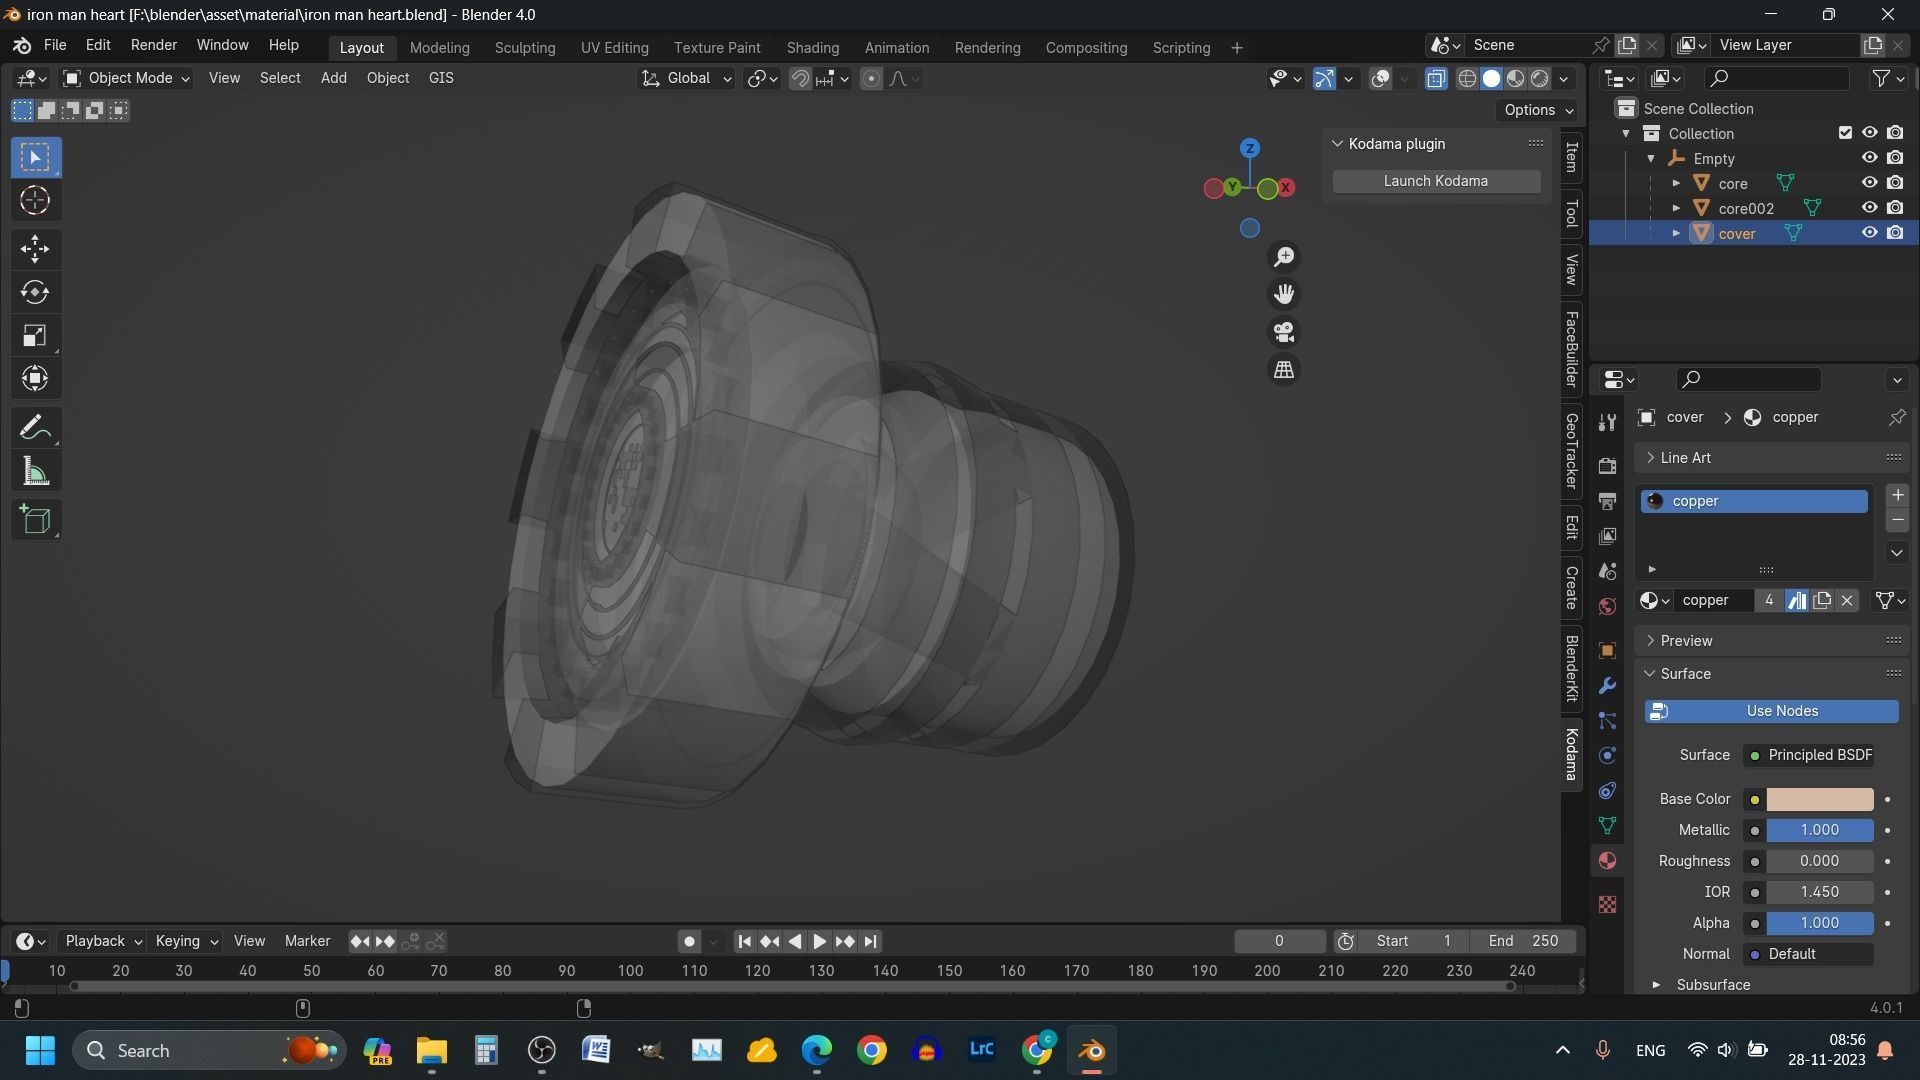This screenshot has width=1920, height=1080.
Task: Duplicate copper material with new-material icon
Action: (1822, 600)
